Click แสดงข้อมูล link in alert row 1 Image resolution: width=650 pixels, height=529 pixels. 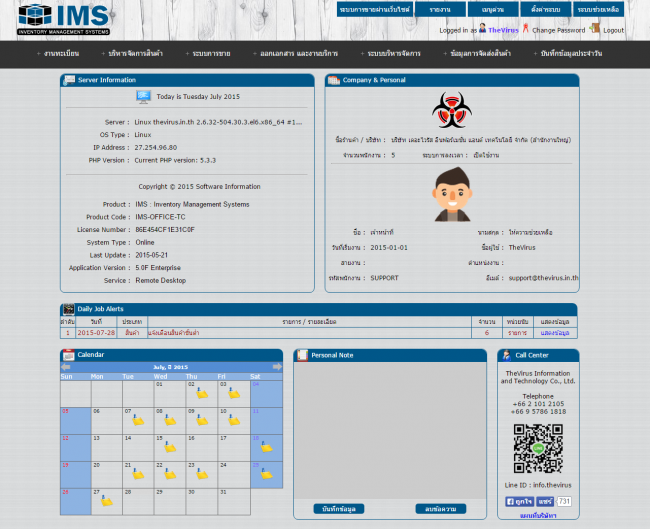tap(555, 333)
